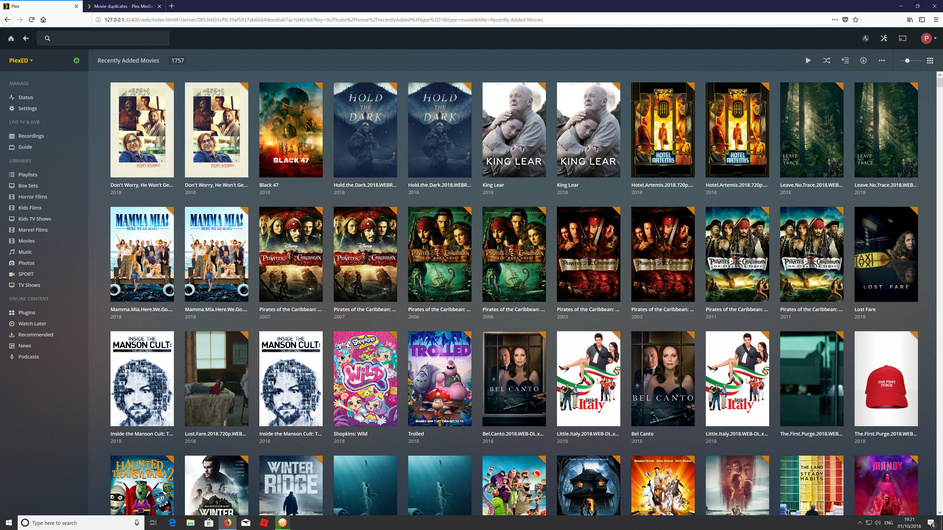The image size is (943, 530).
Task: Shuffle the recently added movies
Action: (x=826, y=61)
